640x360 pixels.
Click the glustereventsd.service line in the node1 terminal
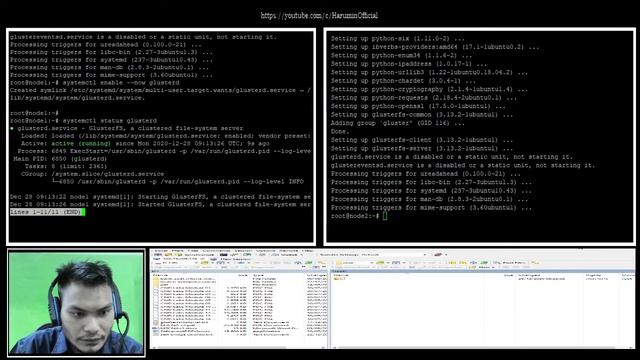tap(143, 37)
